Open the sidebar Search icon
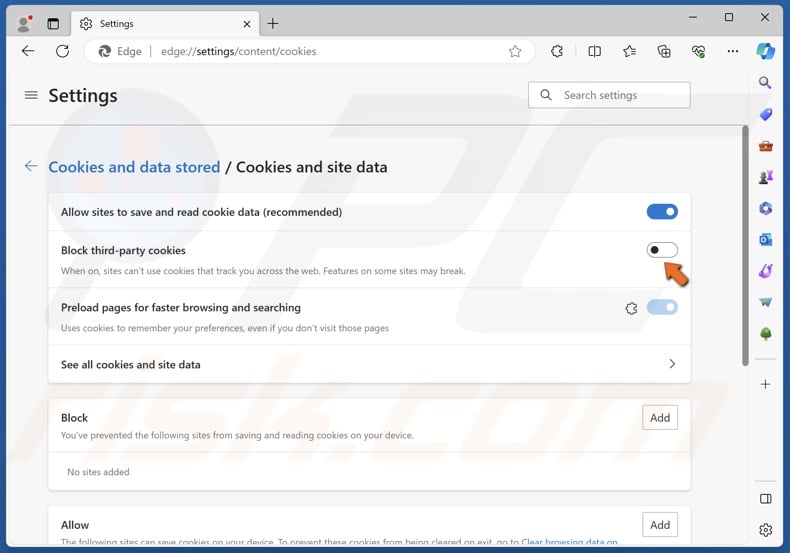790x553 pixels. 765,83
